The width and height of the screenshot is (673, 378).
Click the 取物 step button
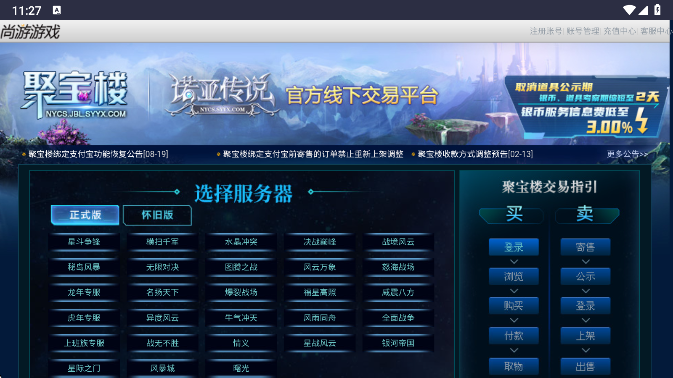(x=514, y=366)
